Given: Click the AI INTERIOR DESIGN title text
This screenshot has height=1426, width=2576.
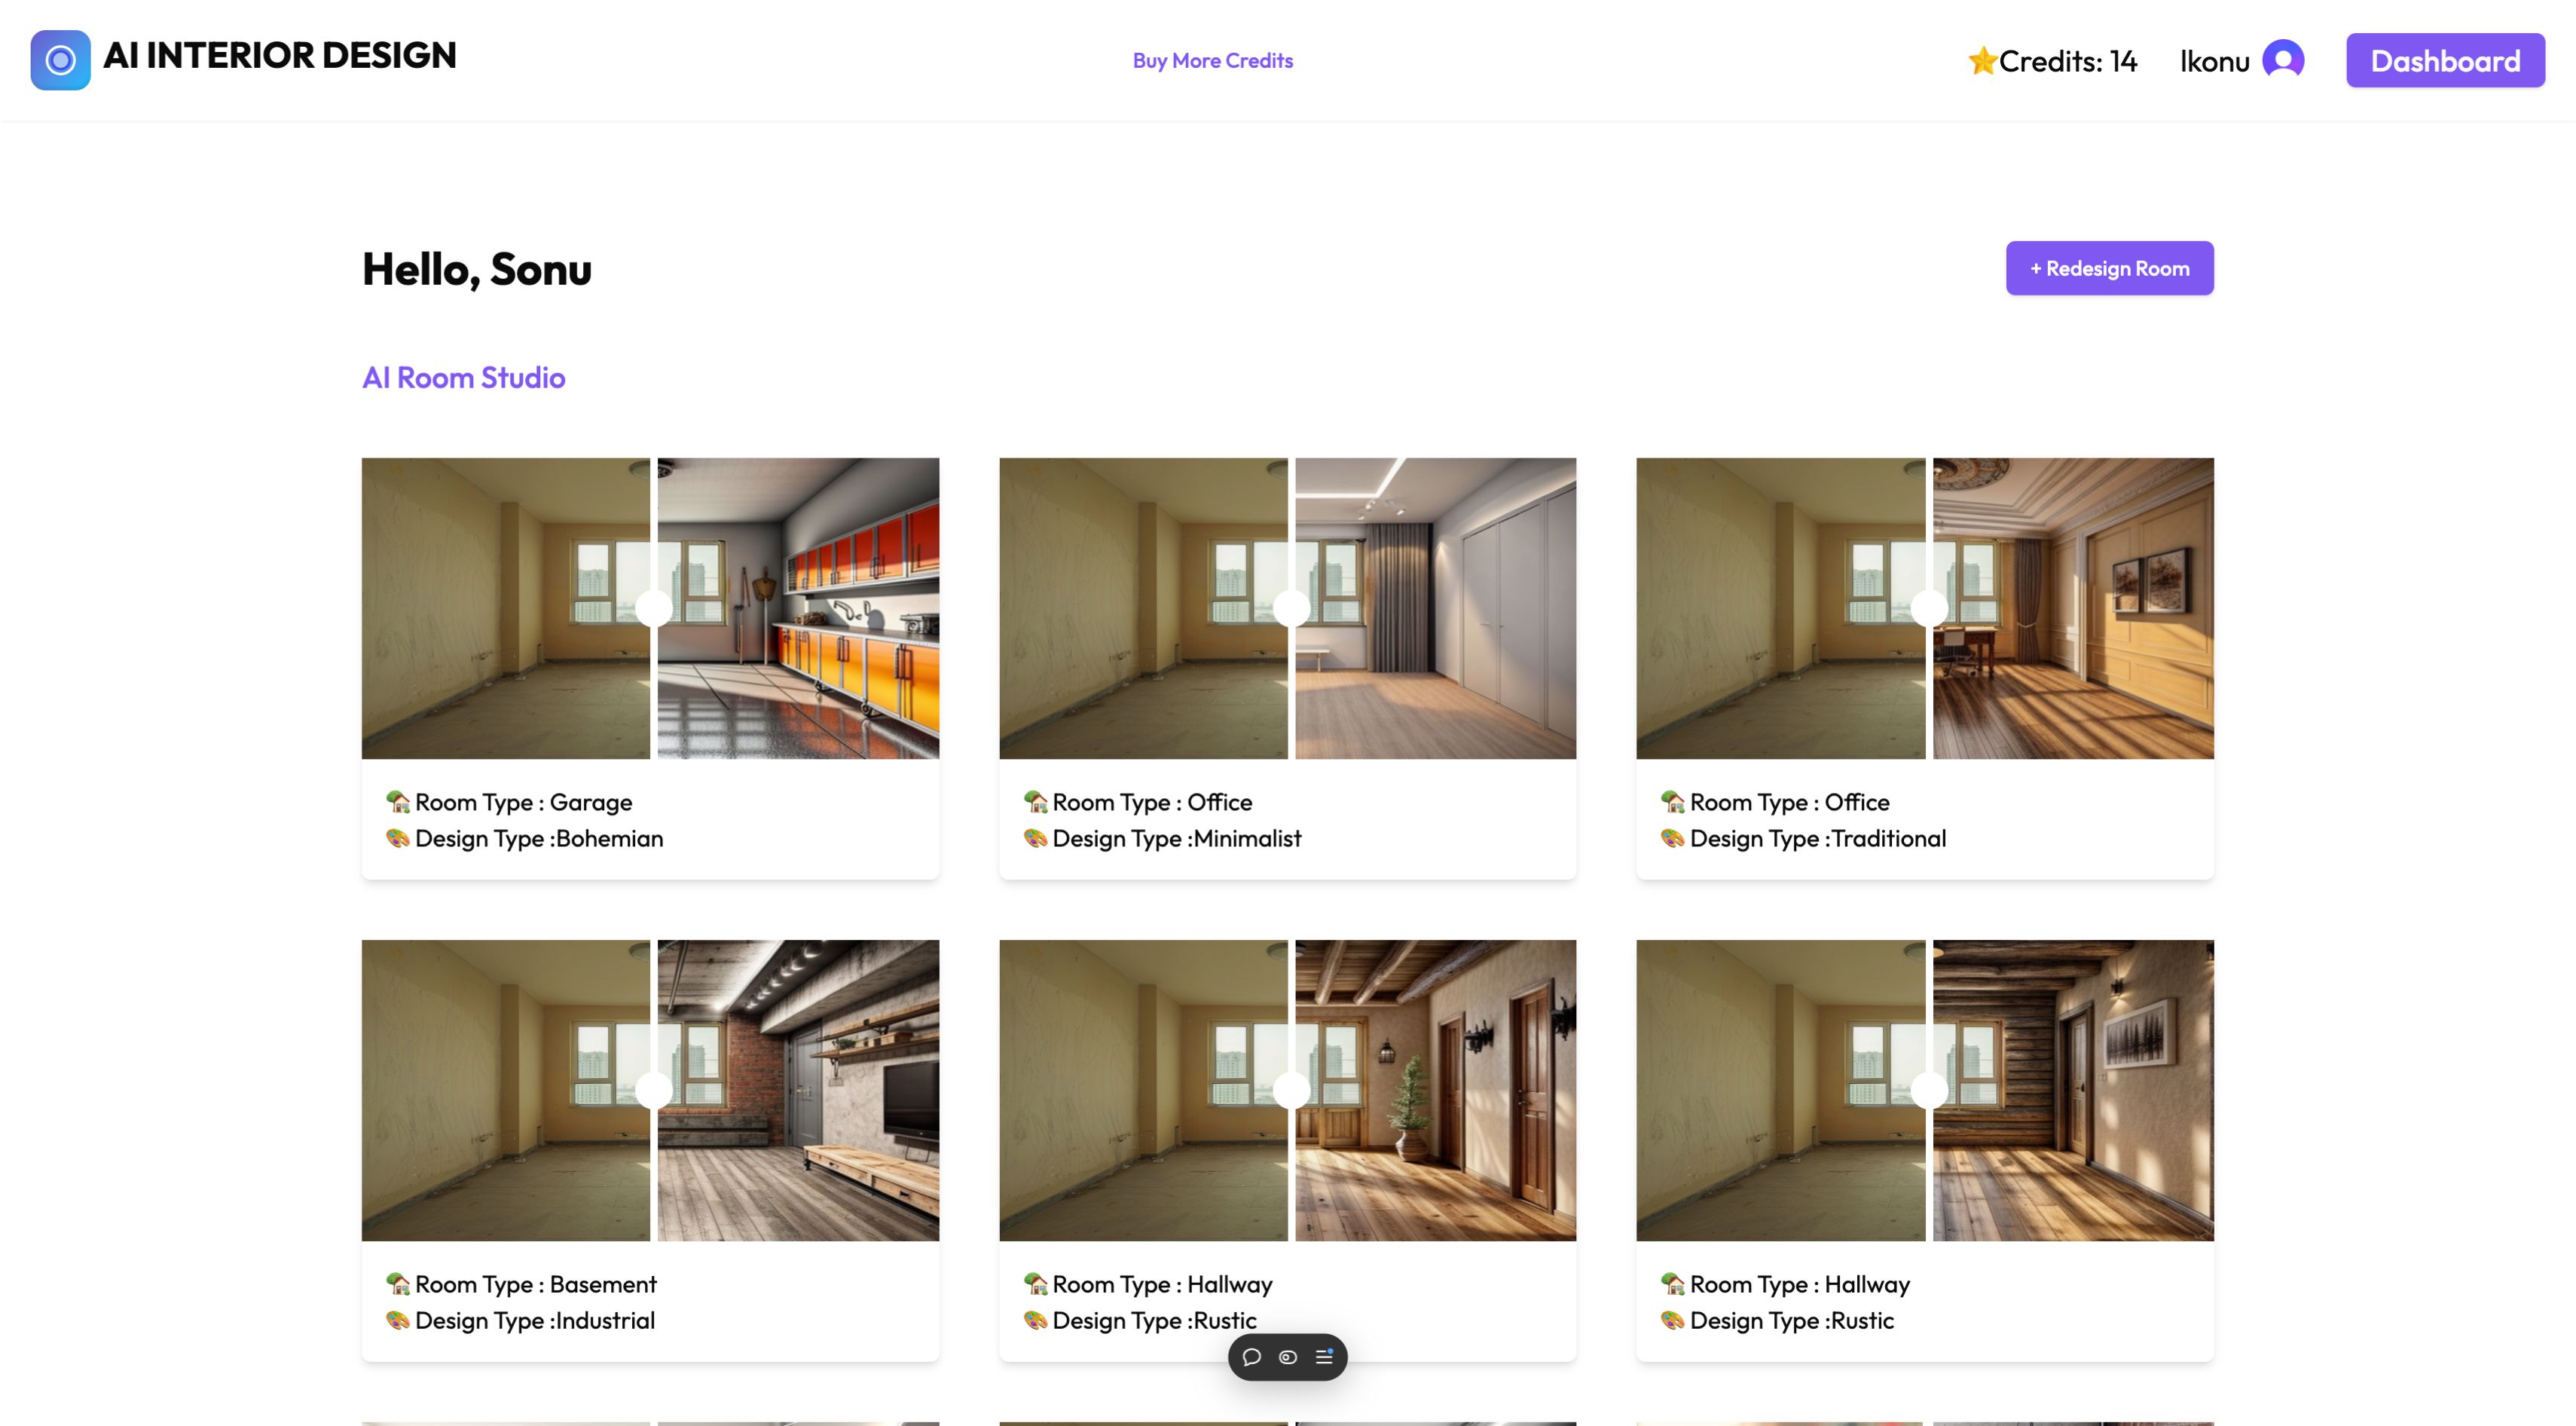Looking at the screenshot, I should (x=280, y=55).
